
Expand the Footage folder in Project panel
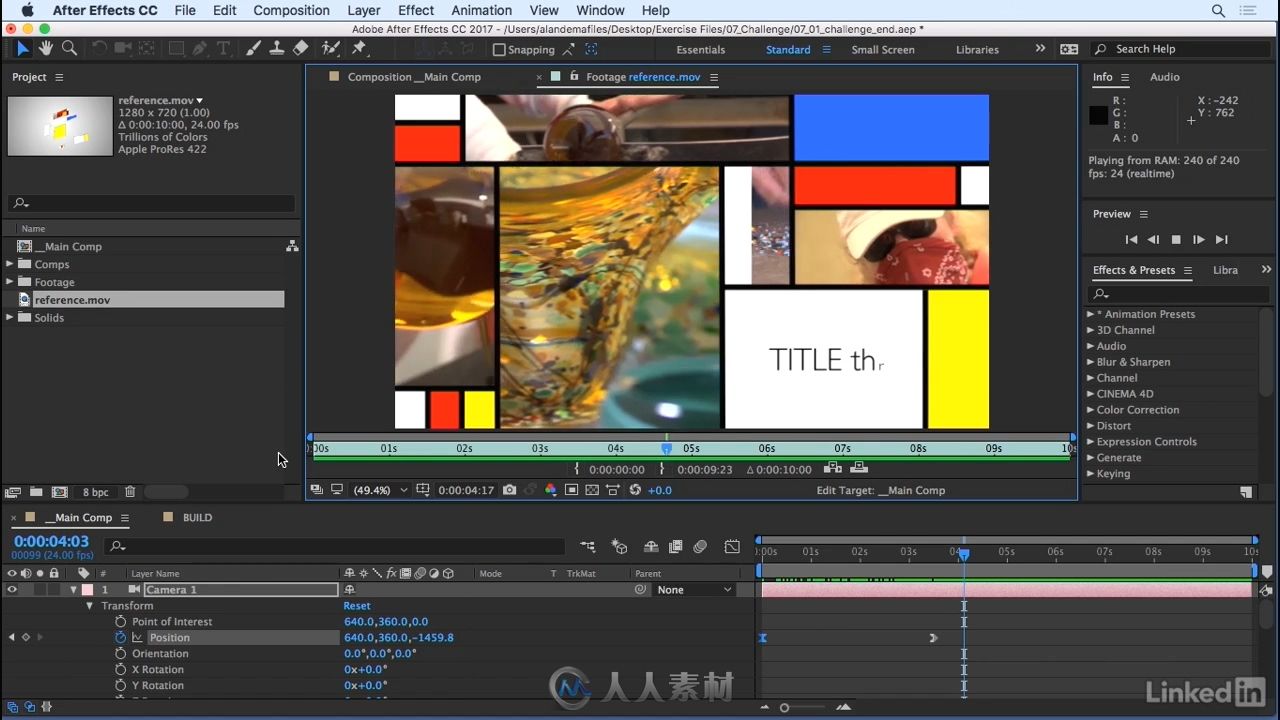click(10, 282)
